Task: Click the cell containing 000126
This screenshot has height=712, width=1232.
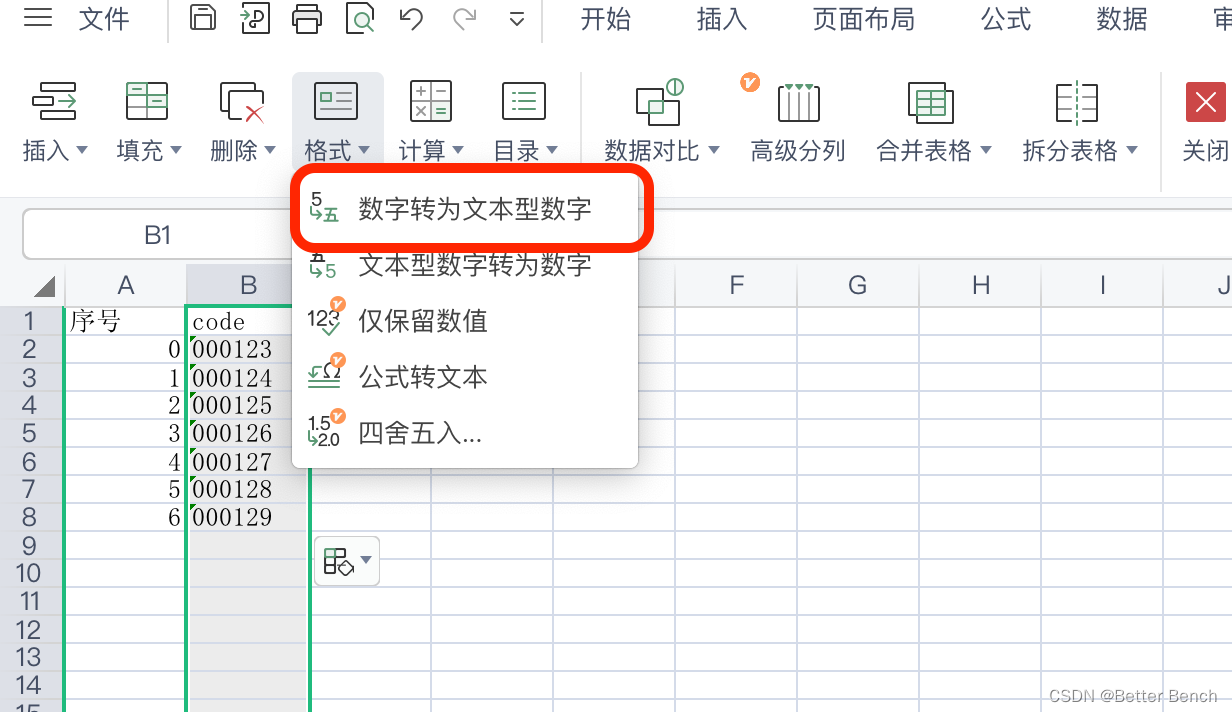Action: click(248, 433)
